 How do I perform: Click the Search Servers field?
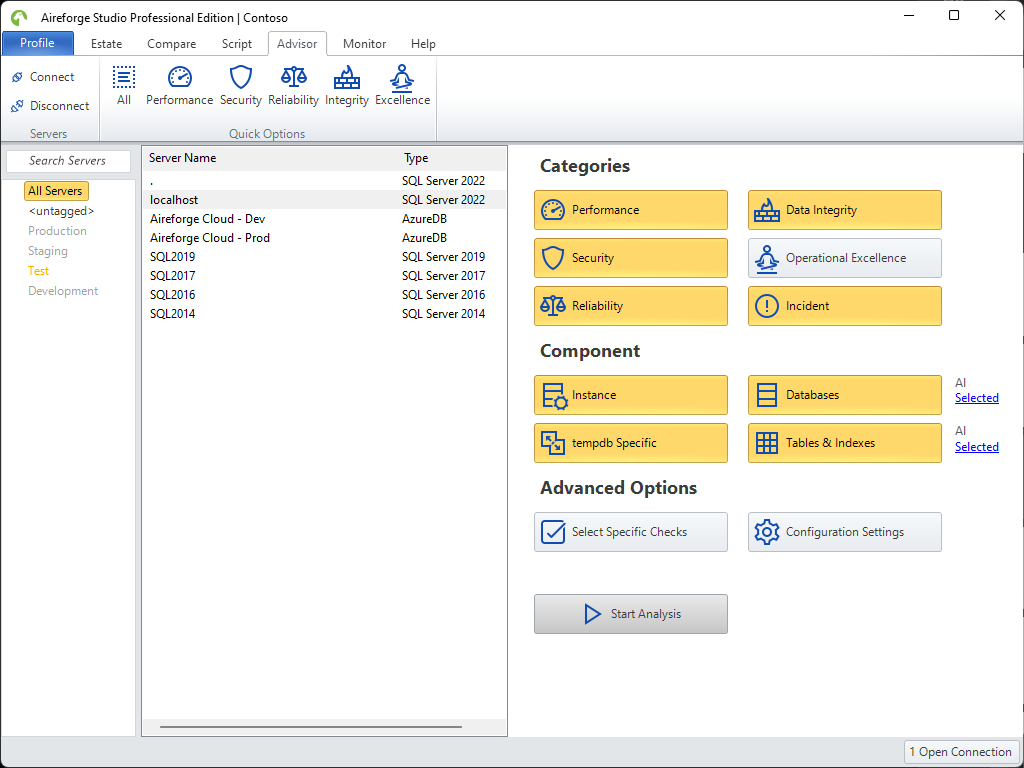click(x=68, y=160)
